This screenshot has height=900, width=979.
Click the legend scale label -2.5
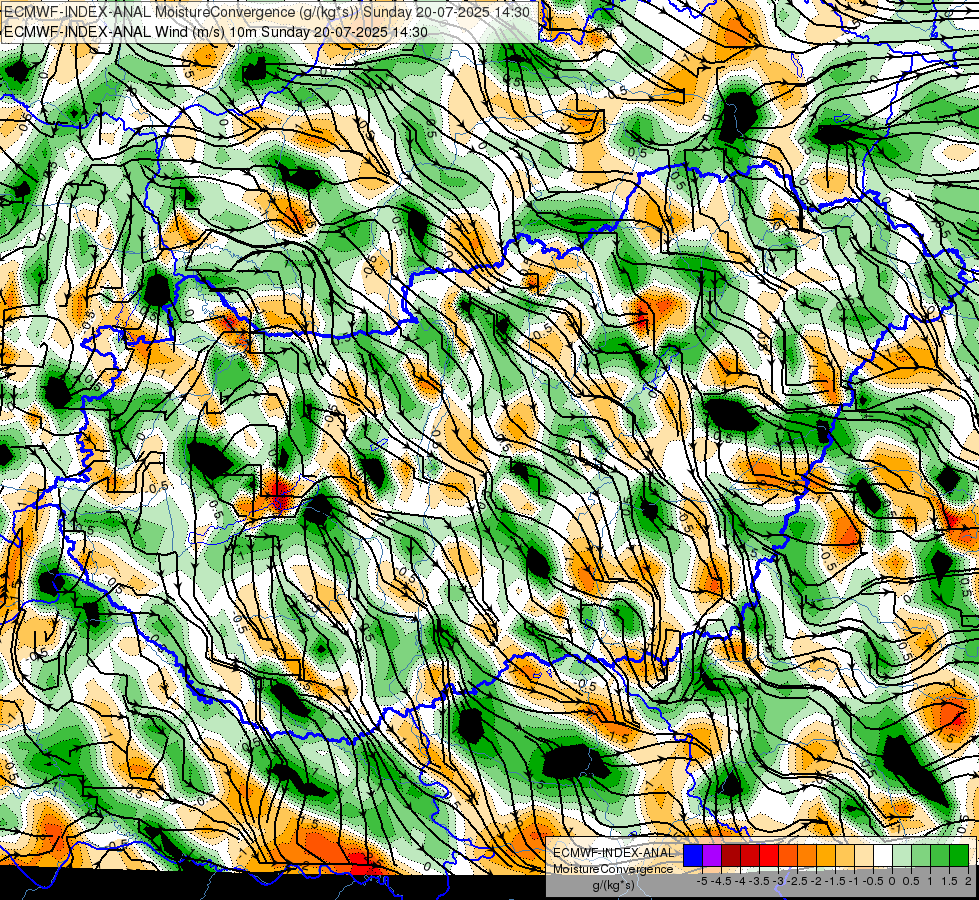pos(797,881)
